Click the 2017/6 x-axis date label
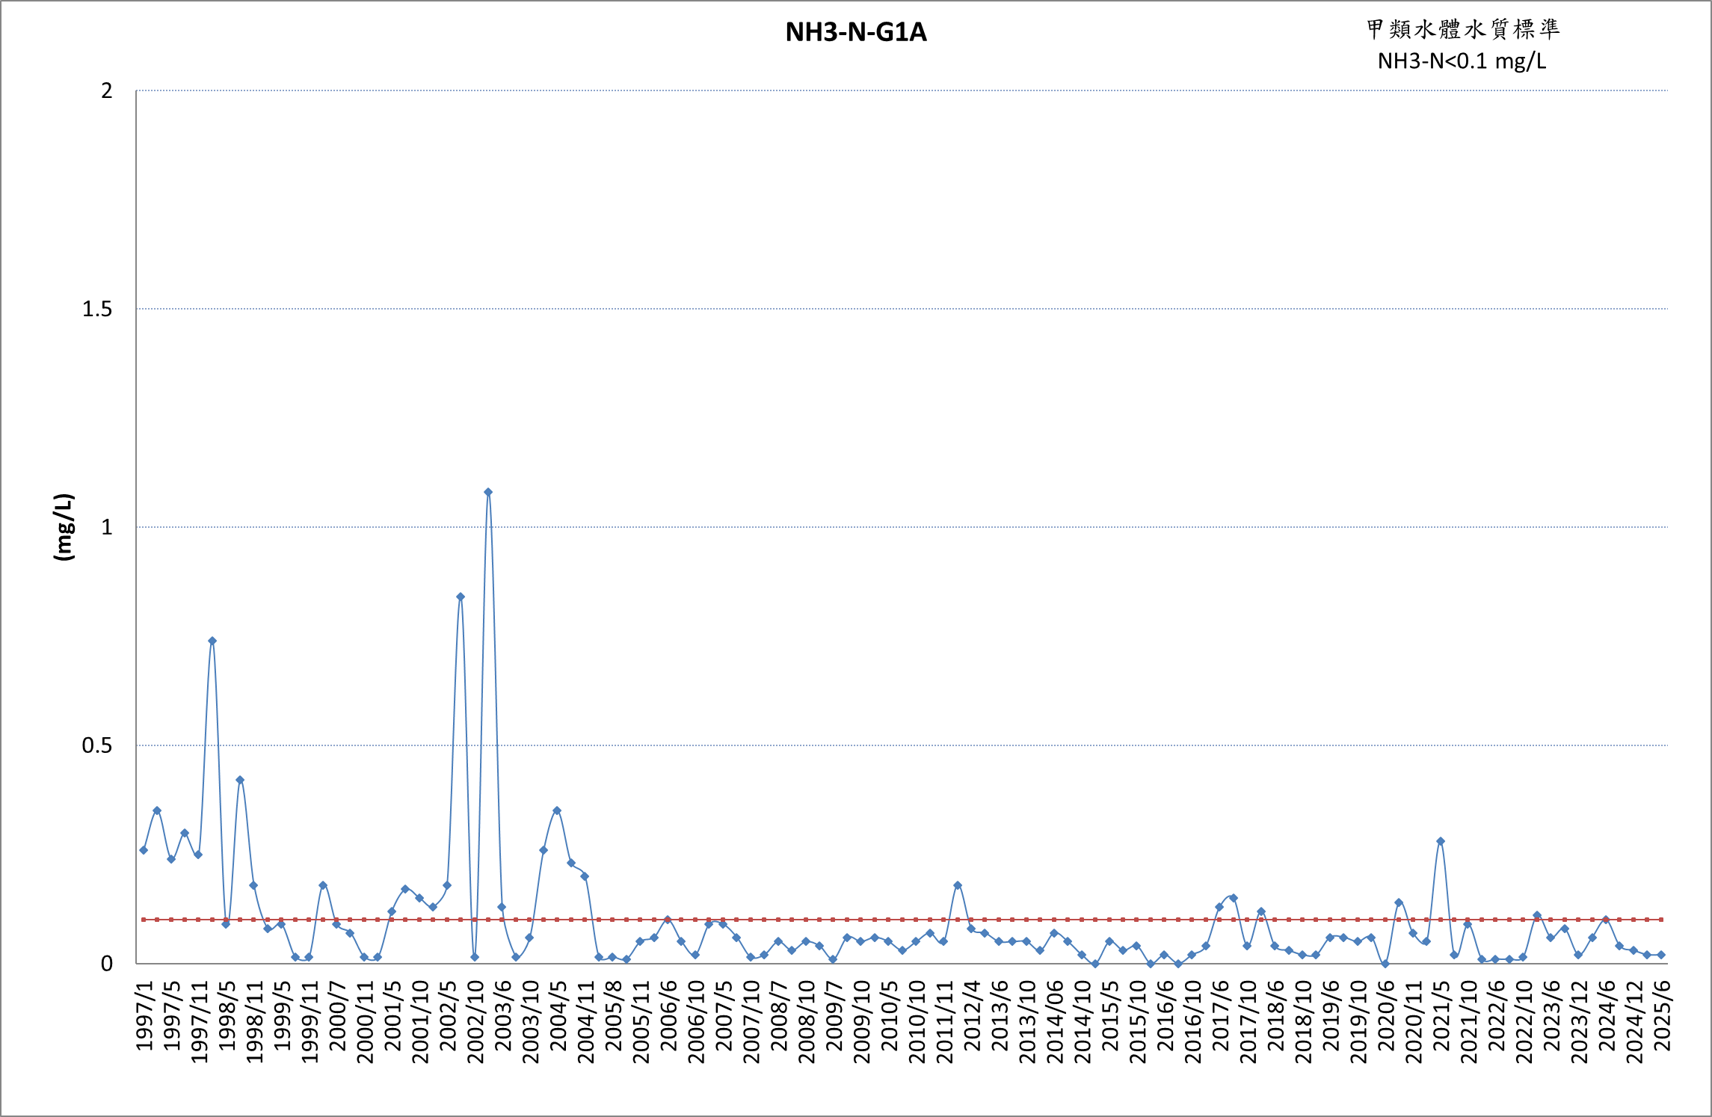This screenshot has width=1712, height=1117. (1220, 1015)
